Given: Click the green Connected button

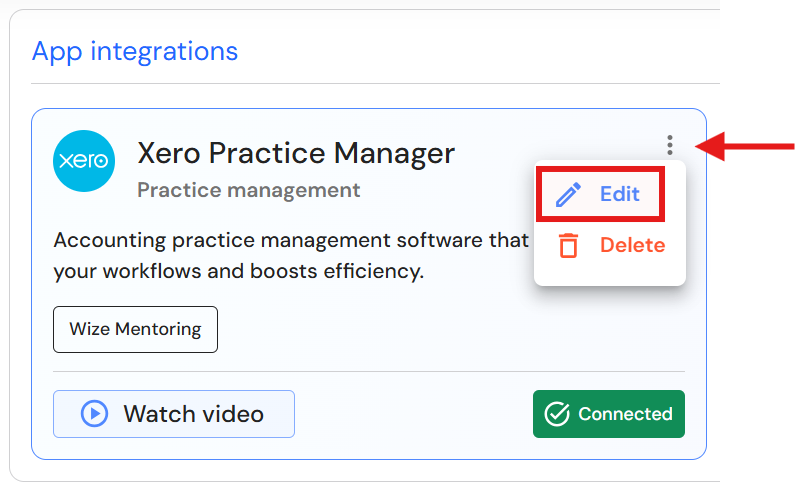Looking at the screenshot, I should point(608,414).
